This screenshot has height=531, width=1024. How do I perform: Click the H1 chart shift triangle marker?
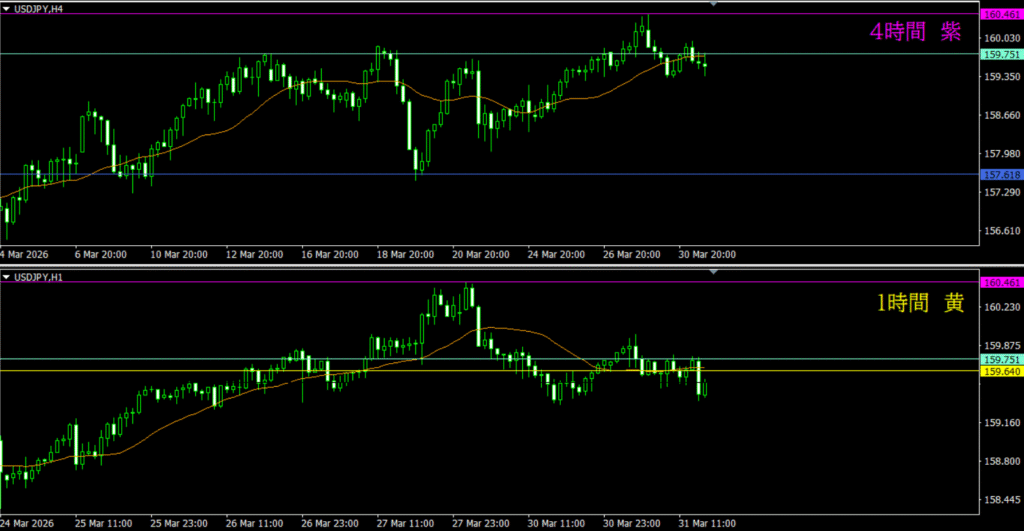pos(713,271)
